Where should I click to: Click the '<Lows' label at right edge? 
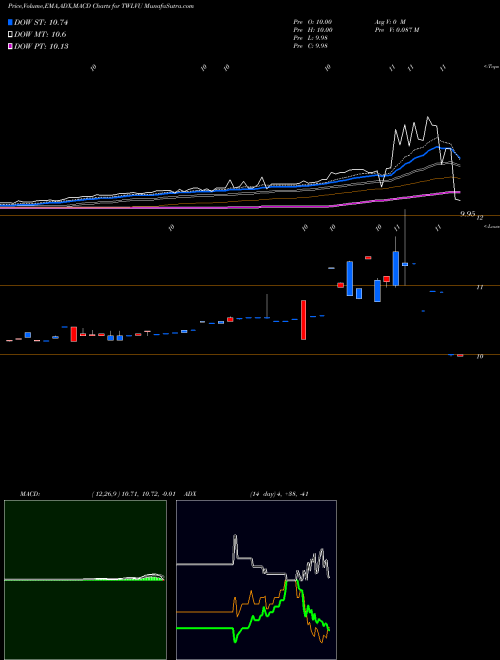click(x=491, y=226)
